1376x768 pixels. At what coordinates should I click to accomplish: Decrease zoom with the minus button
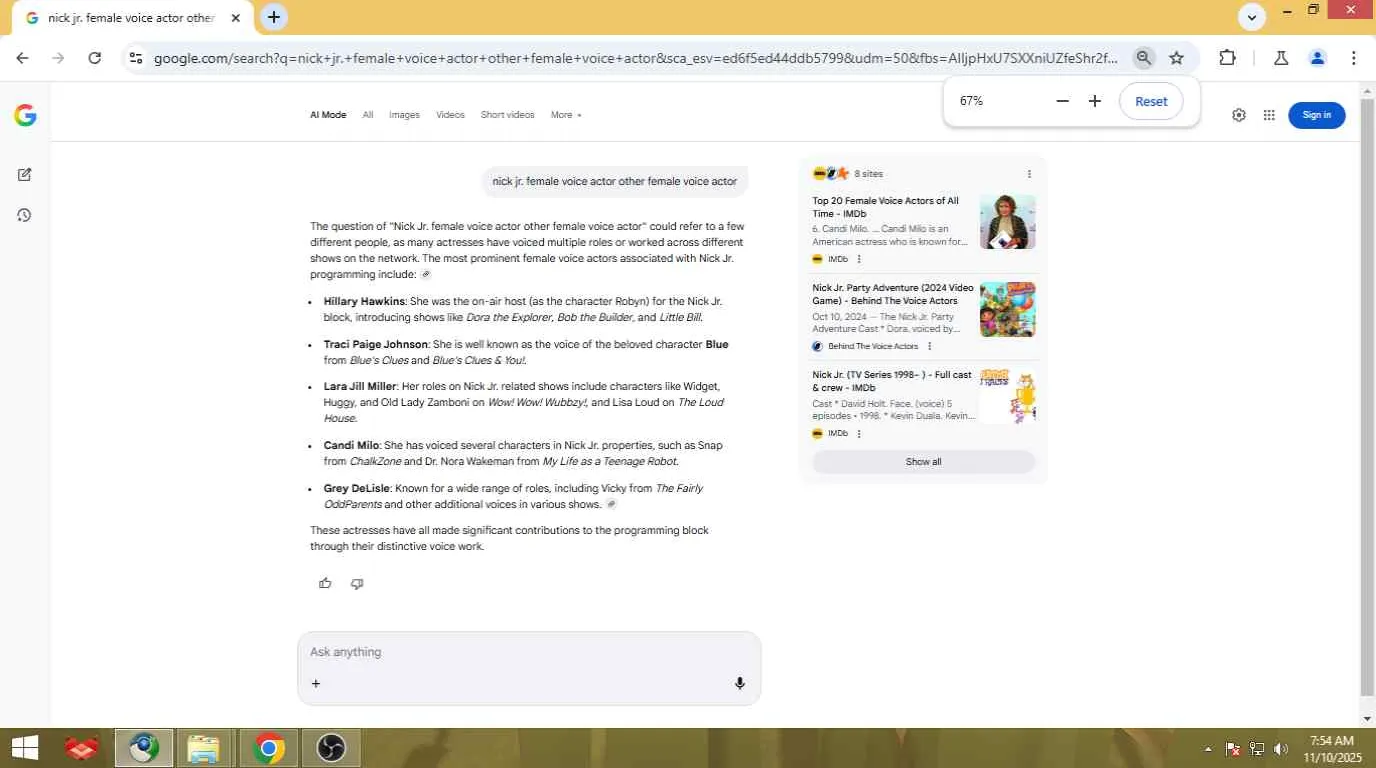(x=1062, y=101)
